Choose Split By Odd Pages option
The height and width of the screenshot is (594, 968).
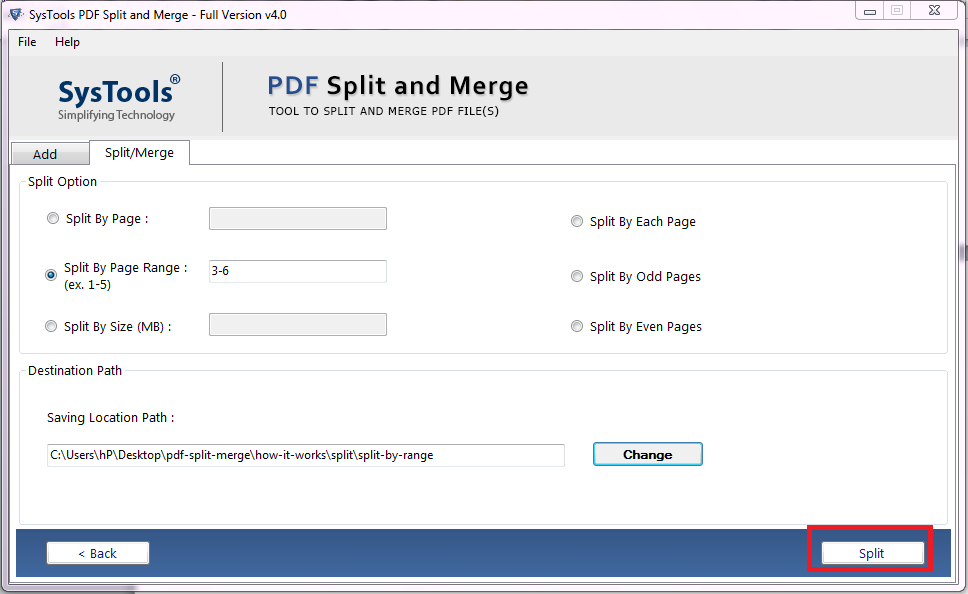coord(577,277)
